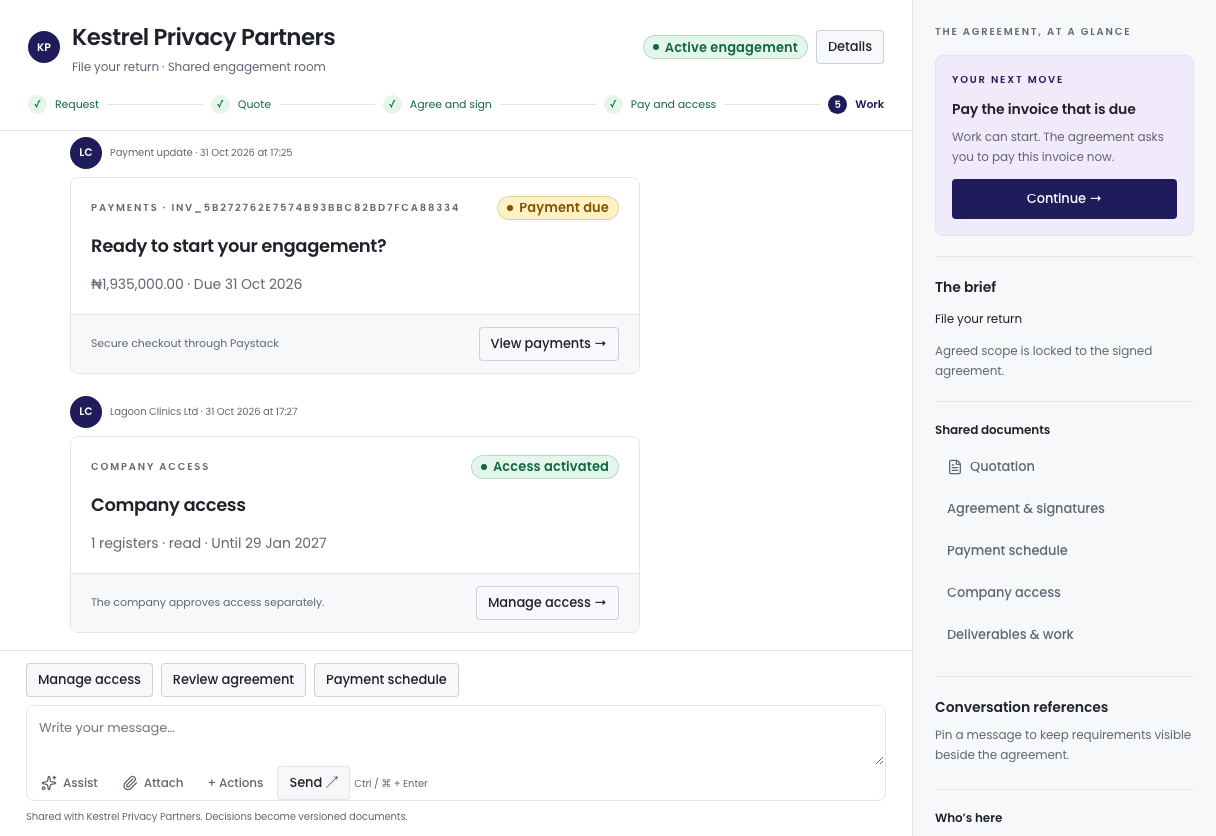
Task: Focus the Write your message text box
Action: point(456,737)
